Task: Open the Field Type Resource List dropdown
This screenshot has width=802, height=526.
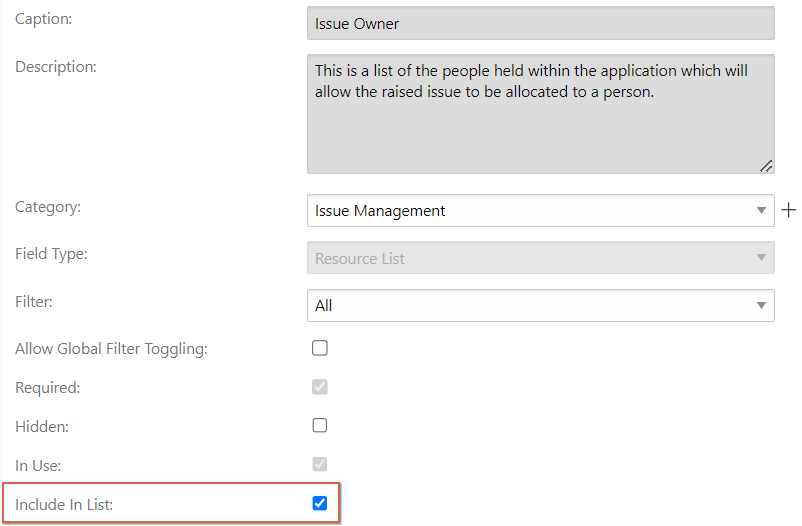Action: 541,258
